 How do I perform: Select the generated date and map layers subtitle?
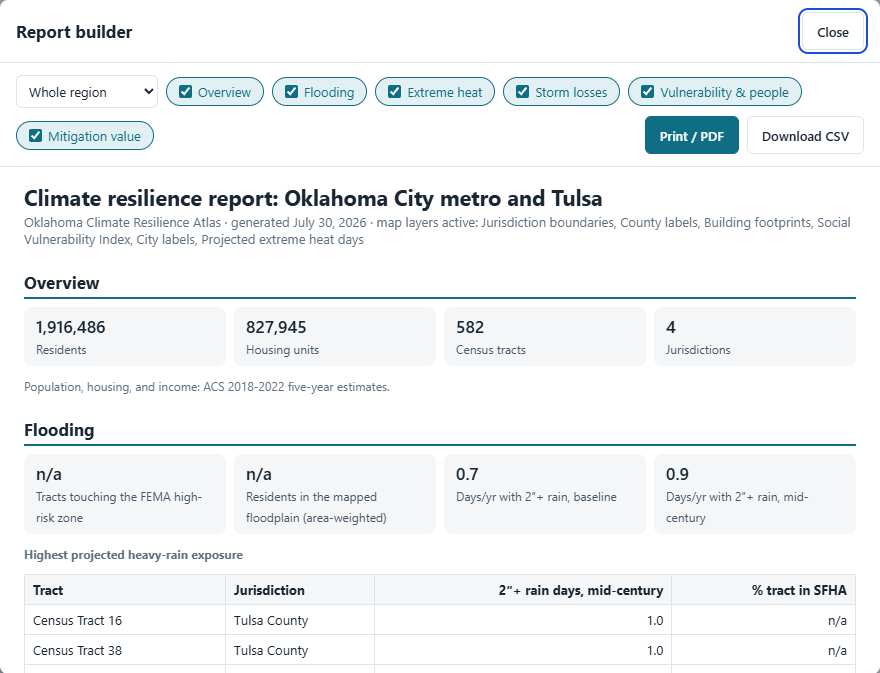437,231
